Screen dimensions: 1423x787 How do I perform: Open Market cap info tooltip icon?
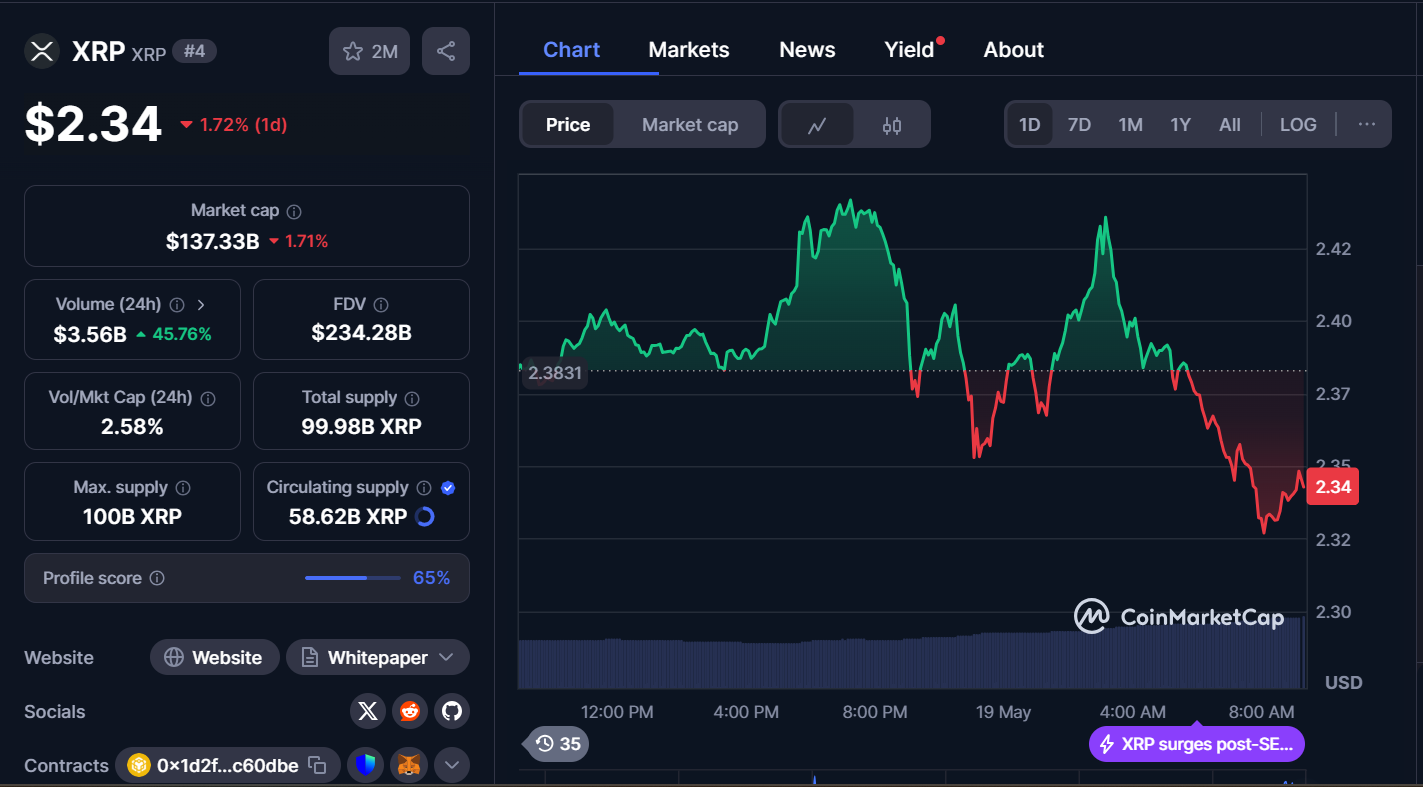coord(294,211)
